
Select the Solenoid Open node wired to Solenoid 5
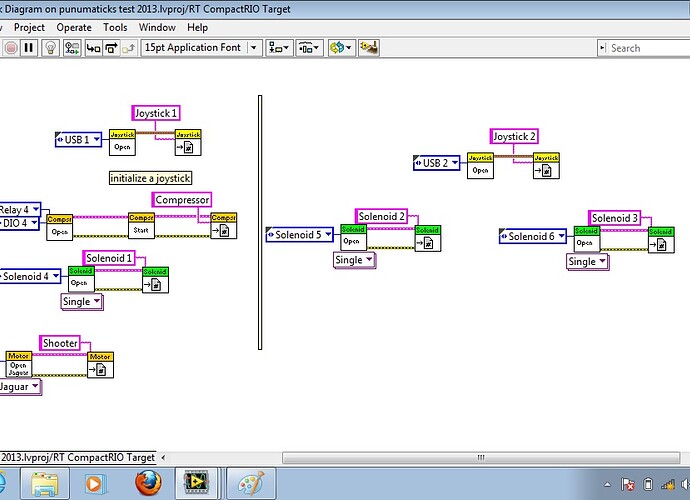point(353,237)
